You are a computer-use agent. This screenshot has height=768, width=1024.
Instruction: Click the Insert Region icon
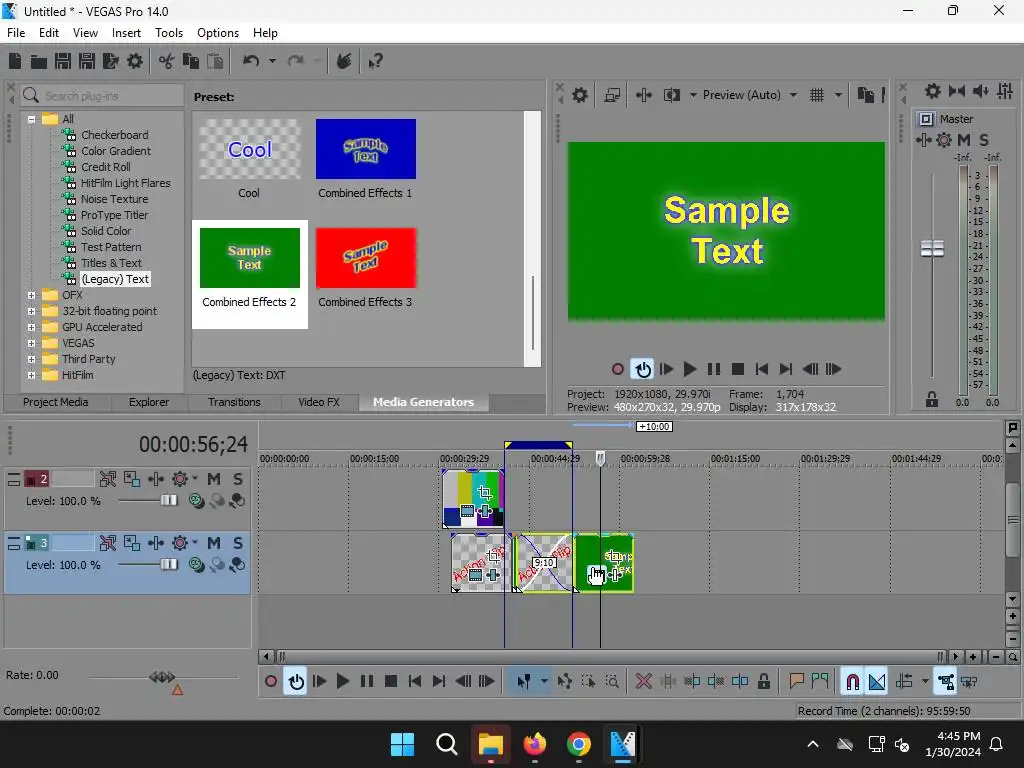tap(820, 682)
